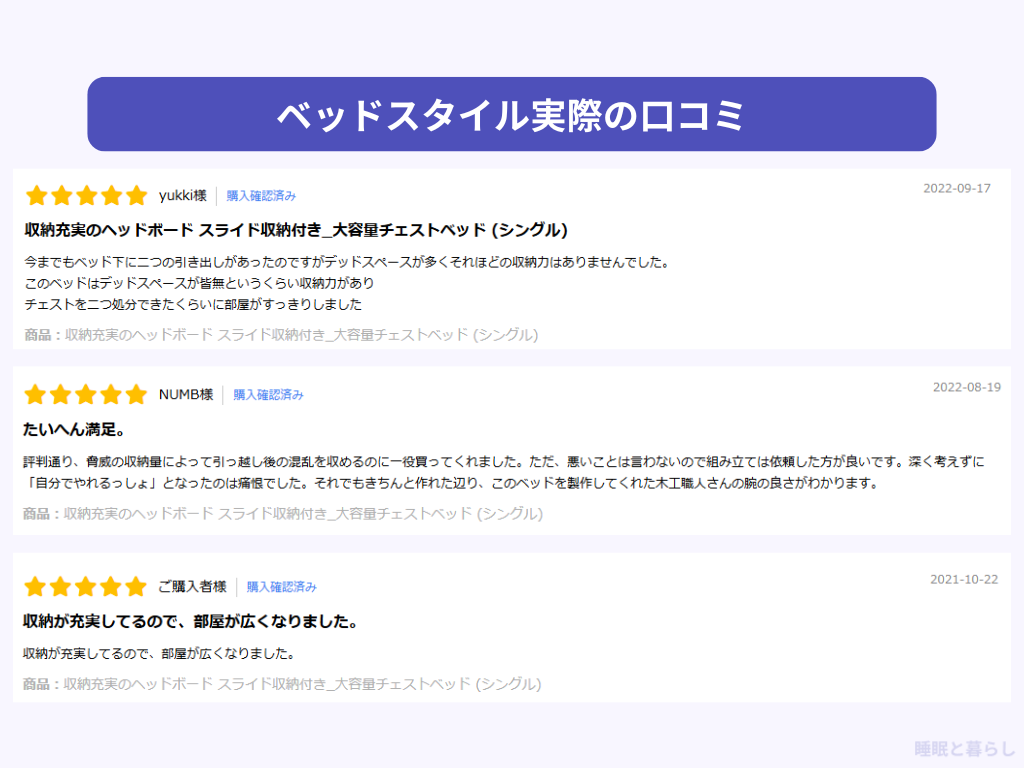Click the date 2022-09-17

pyautogui.click(x=957, y=188)
